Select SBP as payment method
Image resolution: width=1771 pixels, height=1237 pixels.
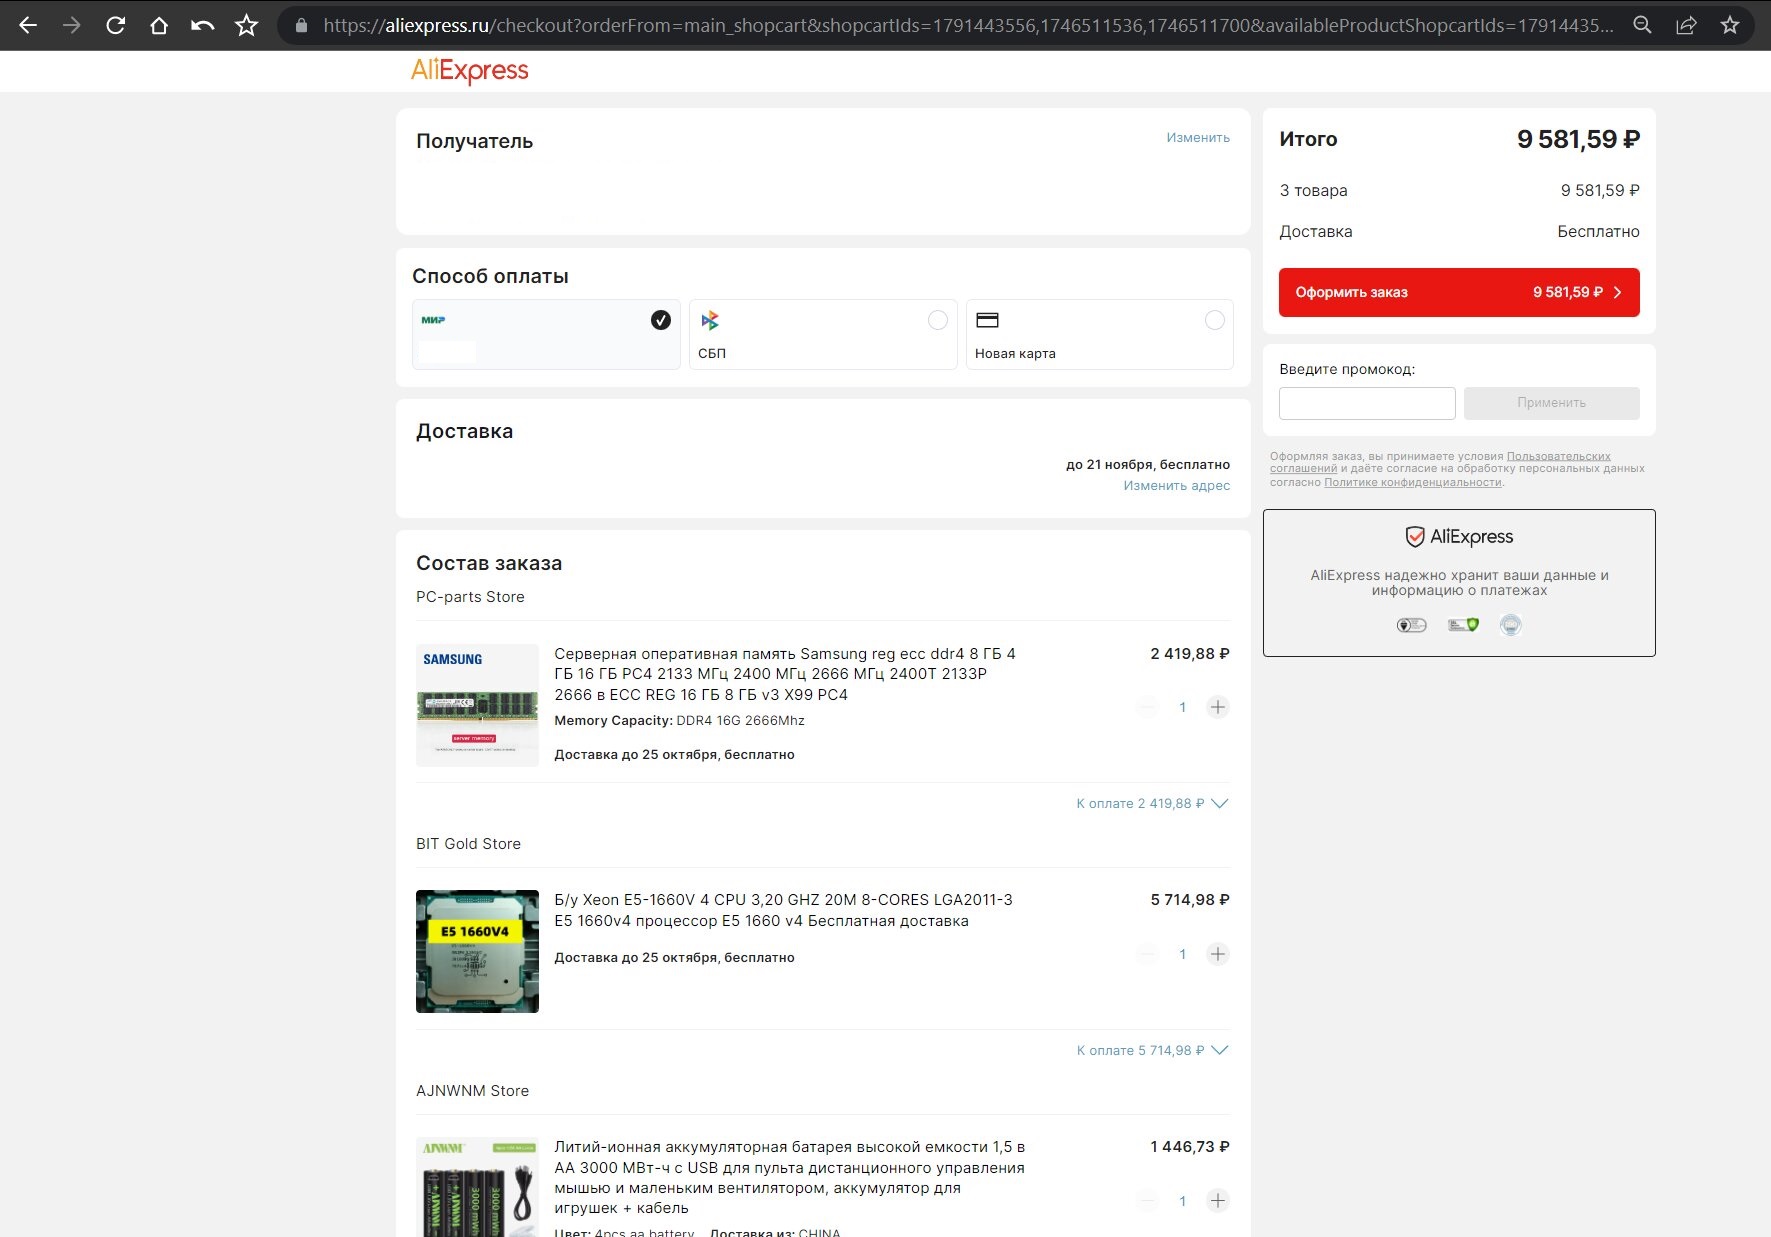click(x=823, y=334)
